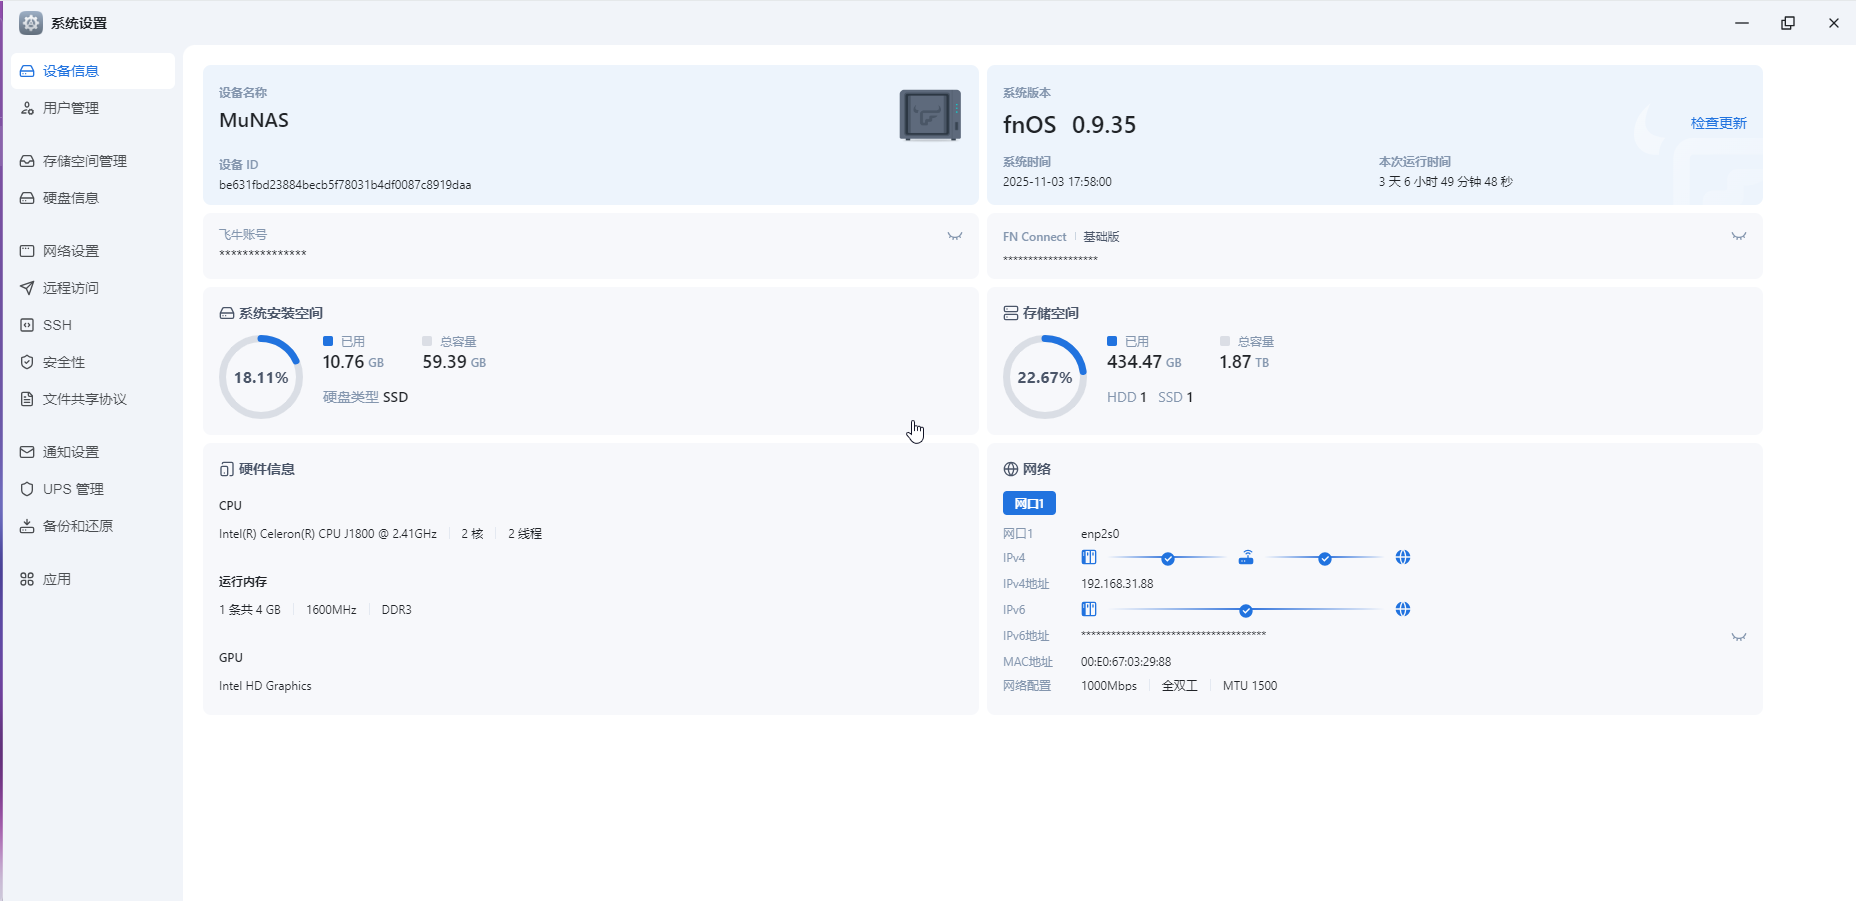
Task: Click the MuNAS device thumbnail image
Action: click(930, 115)
